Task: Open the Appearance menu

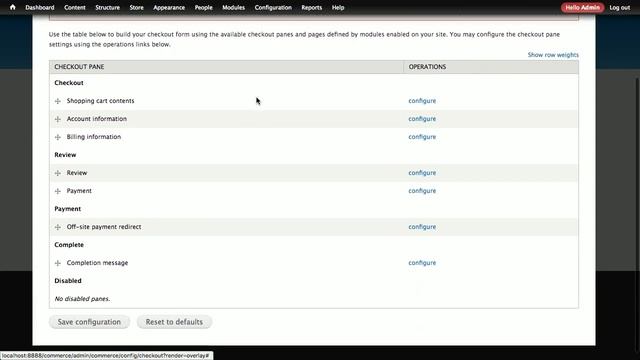Action: click(x=169, y=7)
